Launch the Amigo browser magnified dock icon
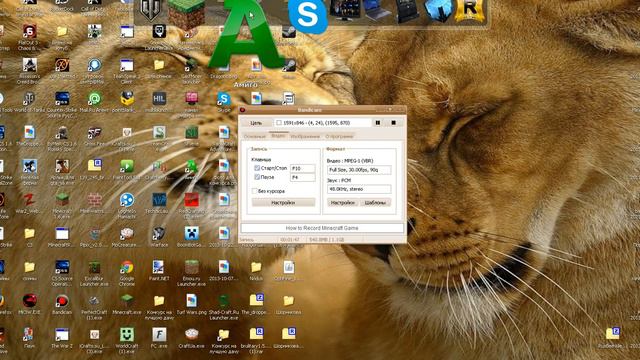The width and height of the screenshot is (640, 360). (245, 35)
